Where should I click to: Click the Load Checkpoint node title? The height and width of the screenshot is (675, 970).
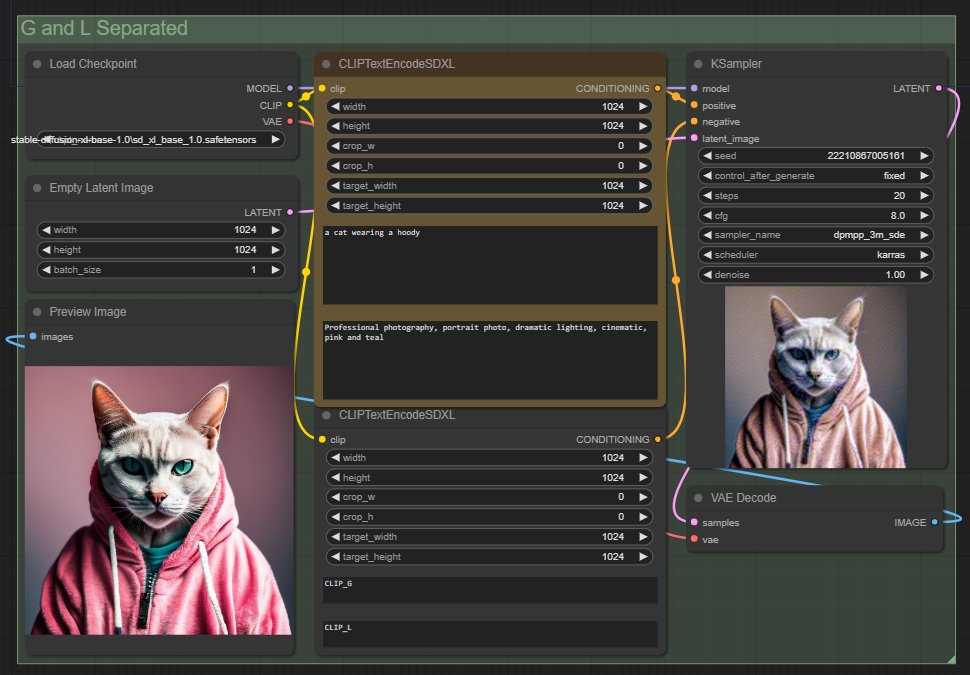click(x=93, y=64)
